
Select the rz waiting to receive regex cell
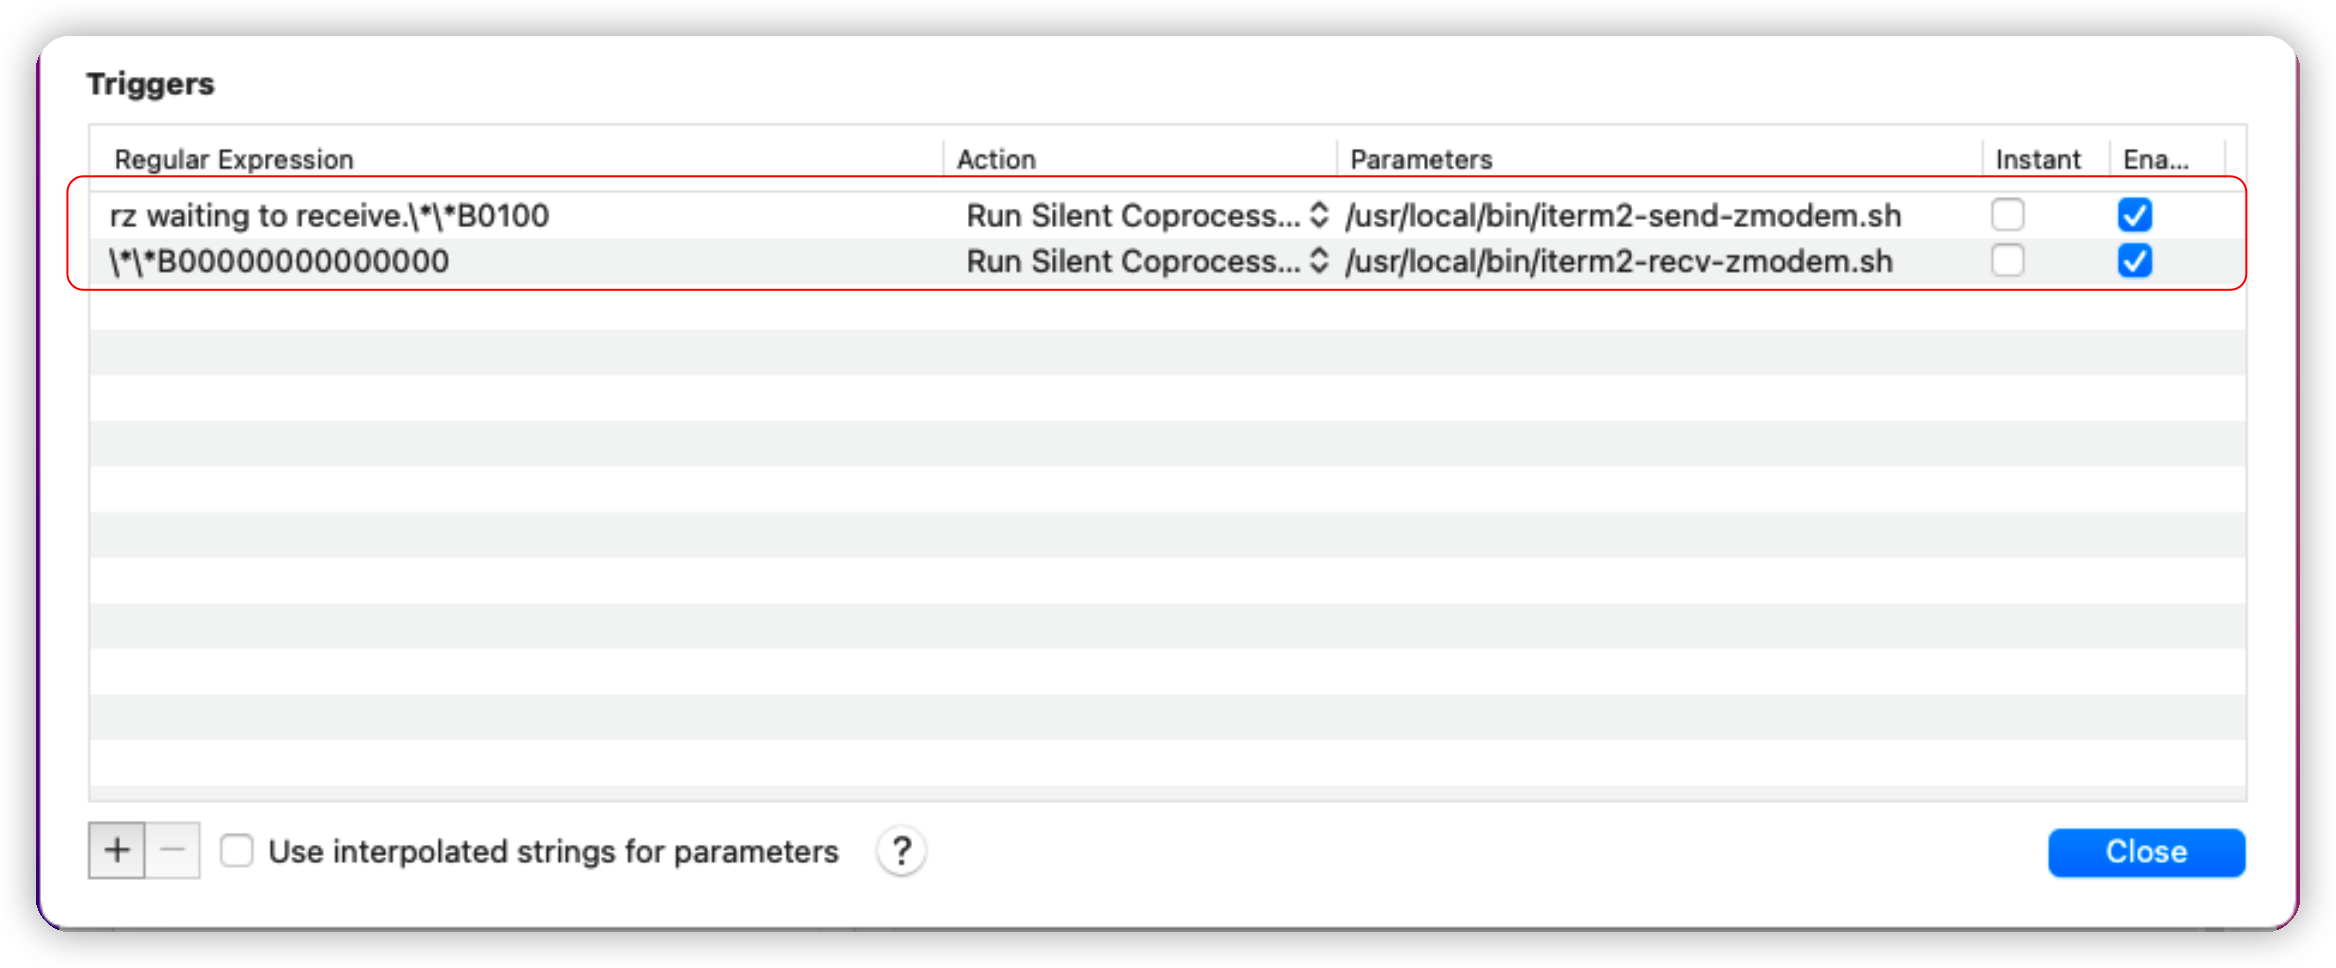(x=330, y=216)
